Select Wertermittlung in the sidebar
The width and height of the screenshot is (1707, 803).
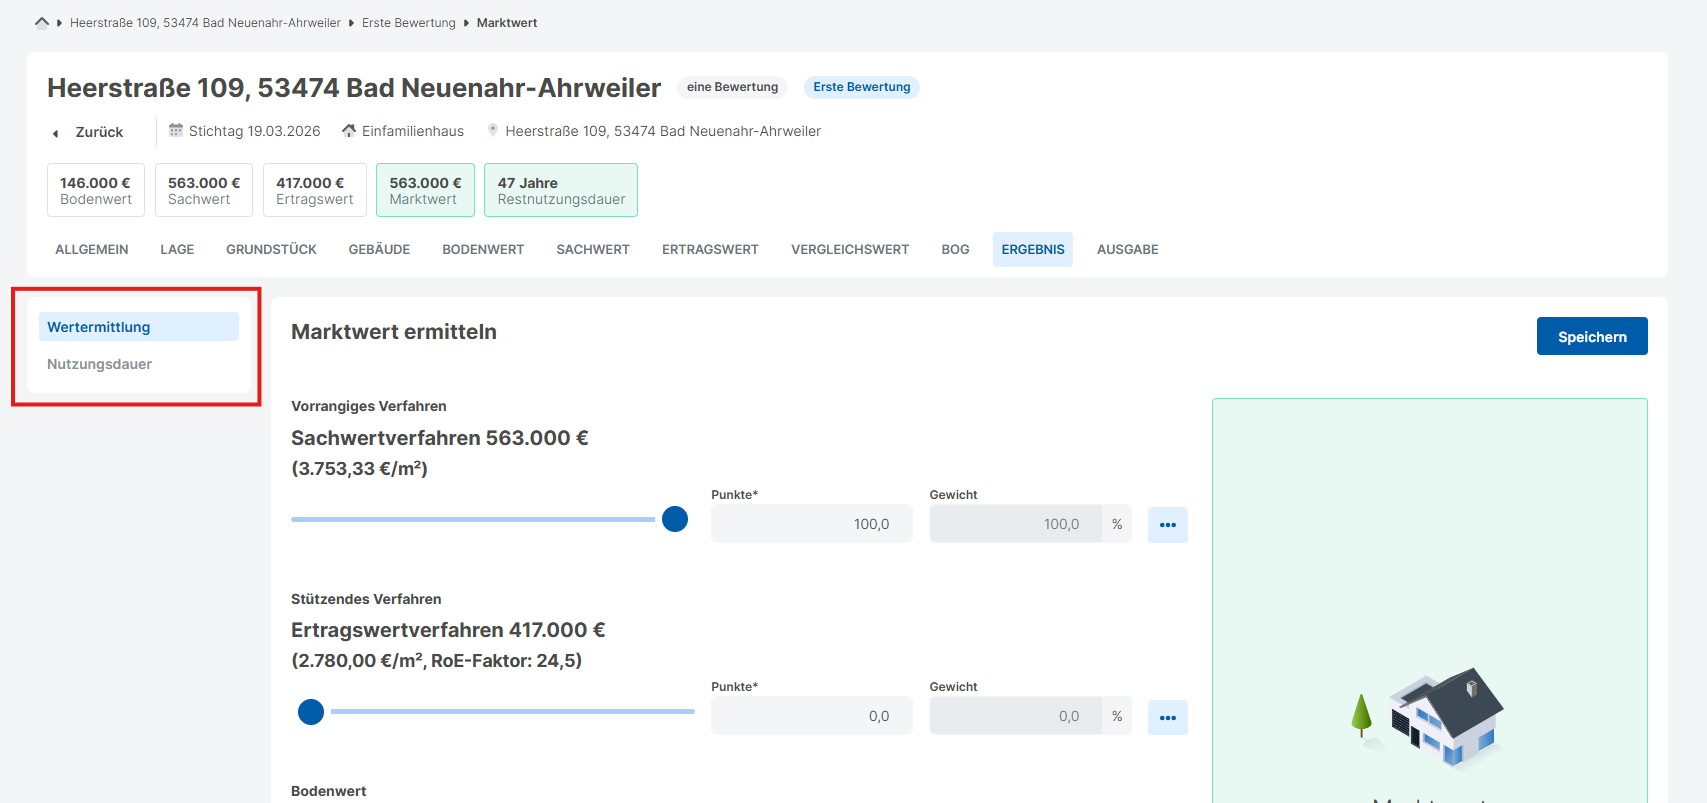(x=99, y=327)
